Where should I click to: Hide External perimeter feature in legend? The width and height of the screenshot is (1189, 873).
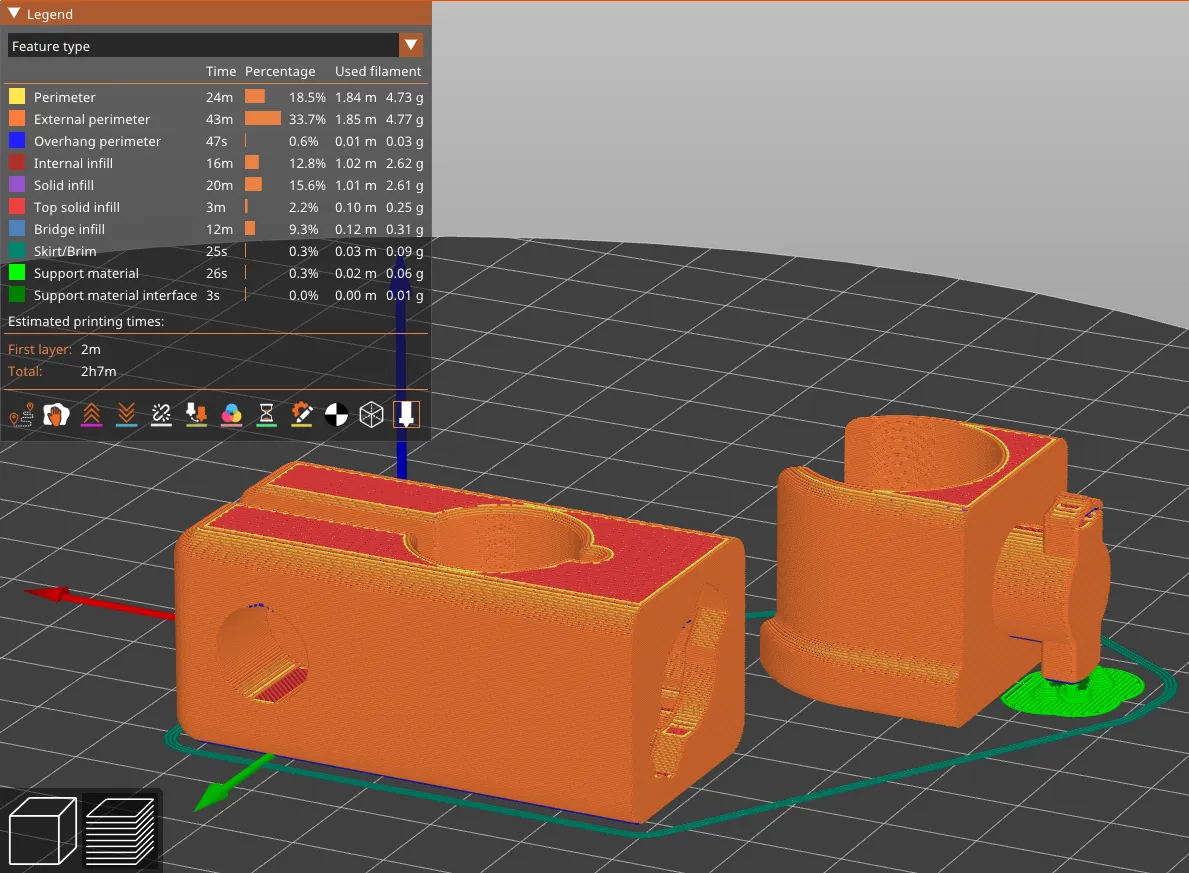click(92, 119)
